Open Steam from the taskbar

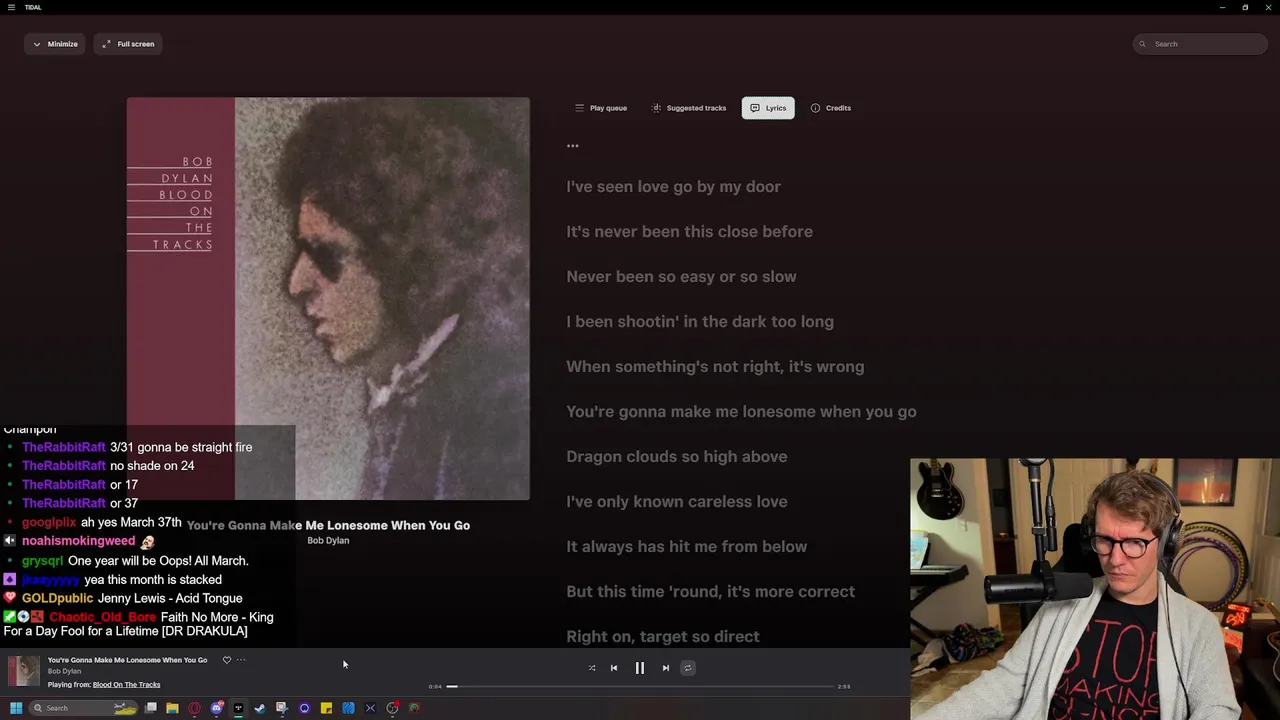point(261,708)
